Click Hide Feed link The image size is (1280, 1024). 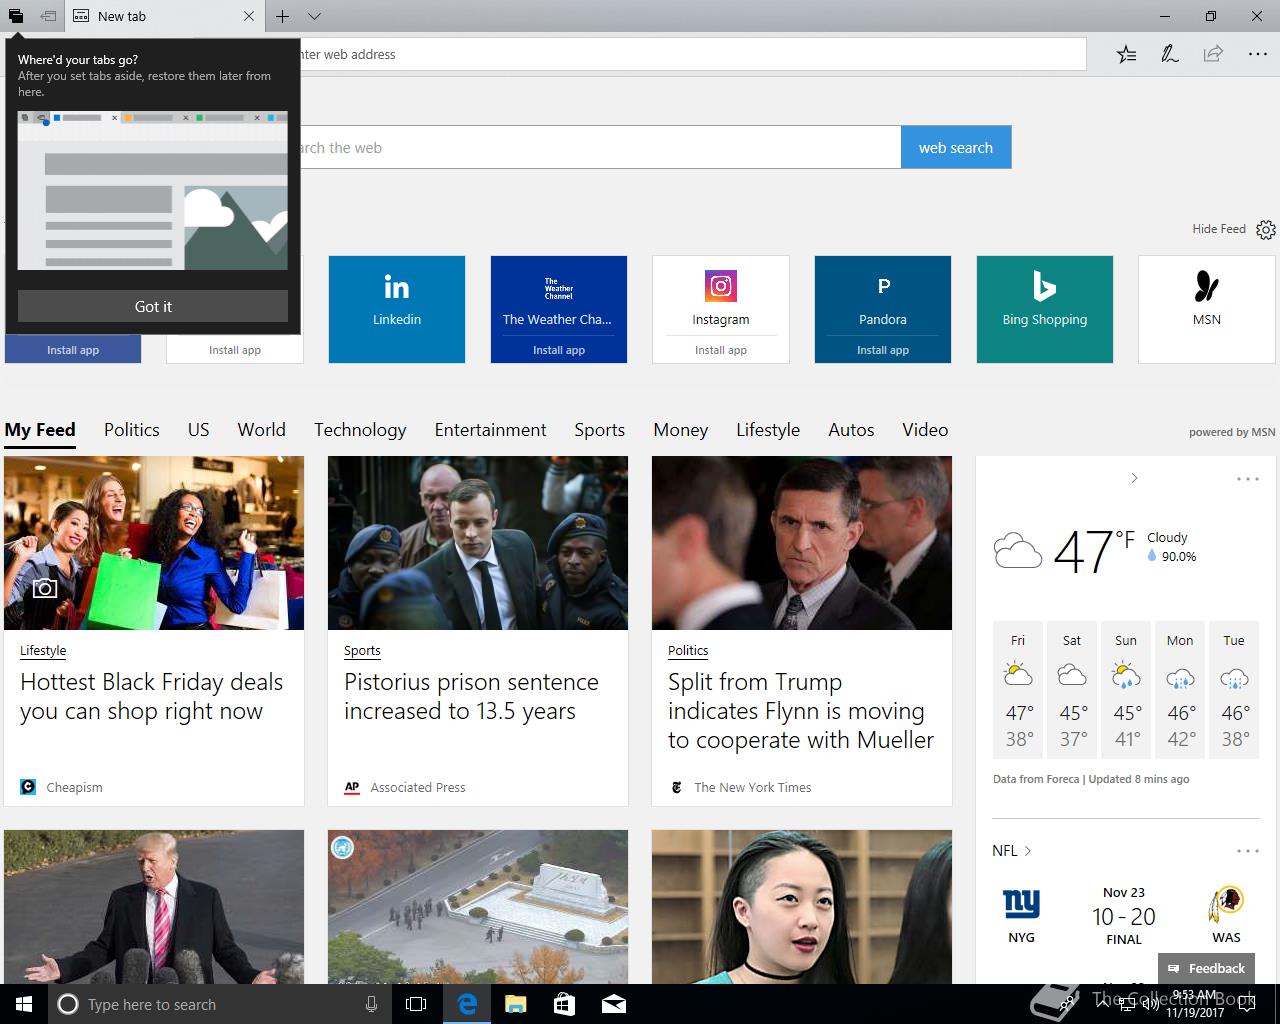click(x=1219, y=229)
